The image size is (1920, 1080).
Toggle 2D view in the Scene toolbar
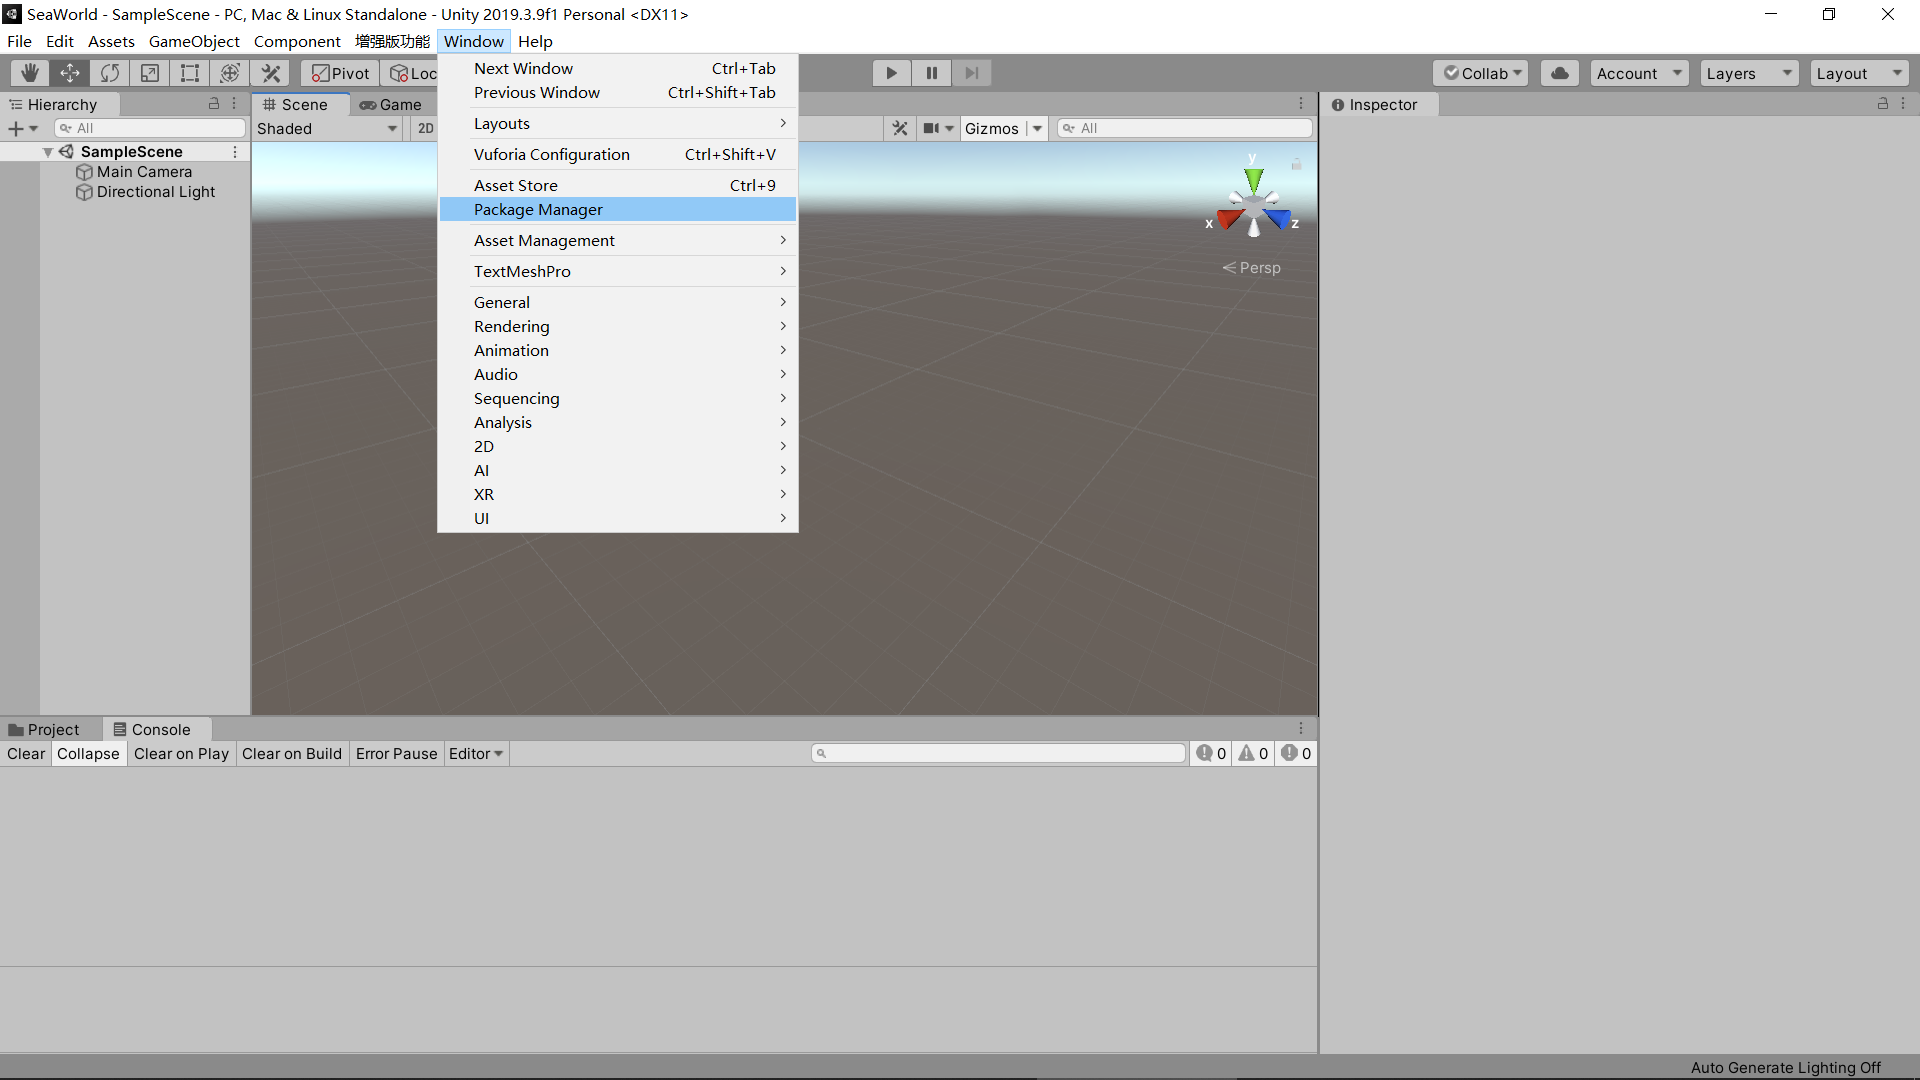coord(425,128)
